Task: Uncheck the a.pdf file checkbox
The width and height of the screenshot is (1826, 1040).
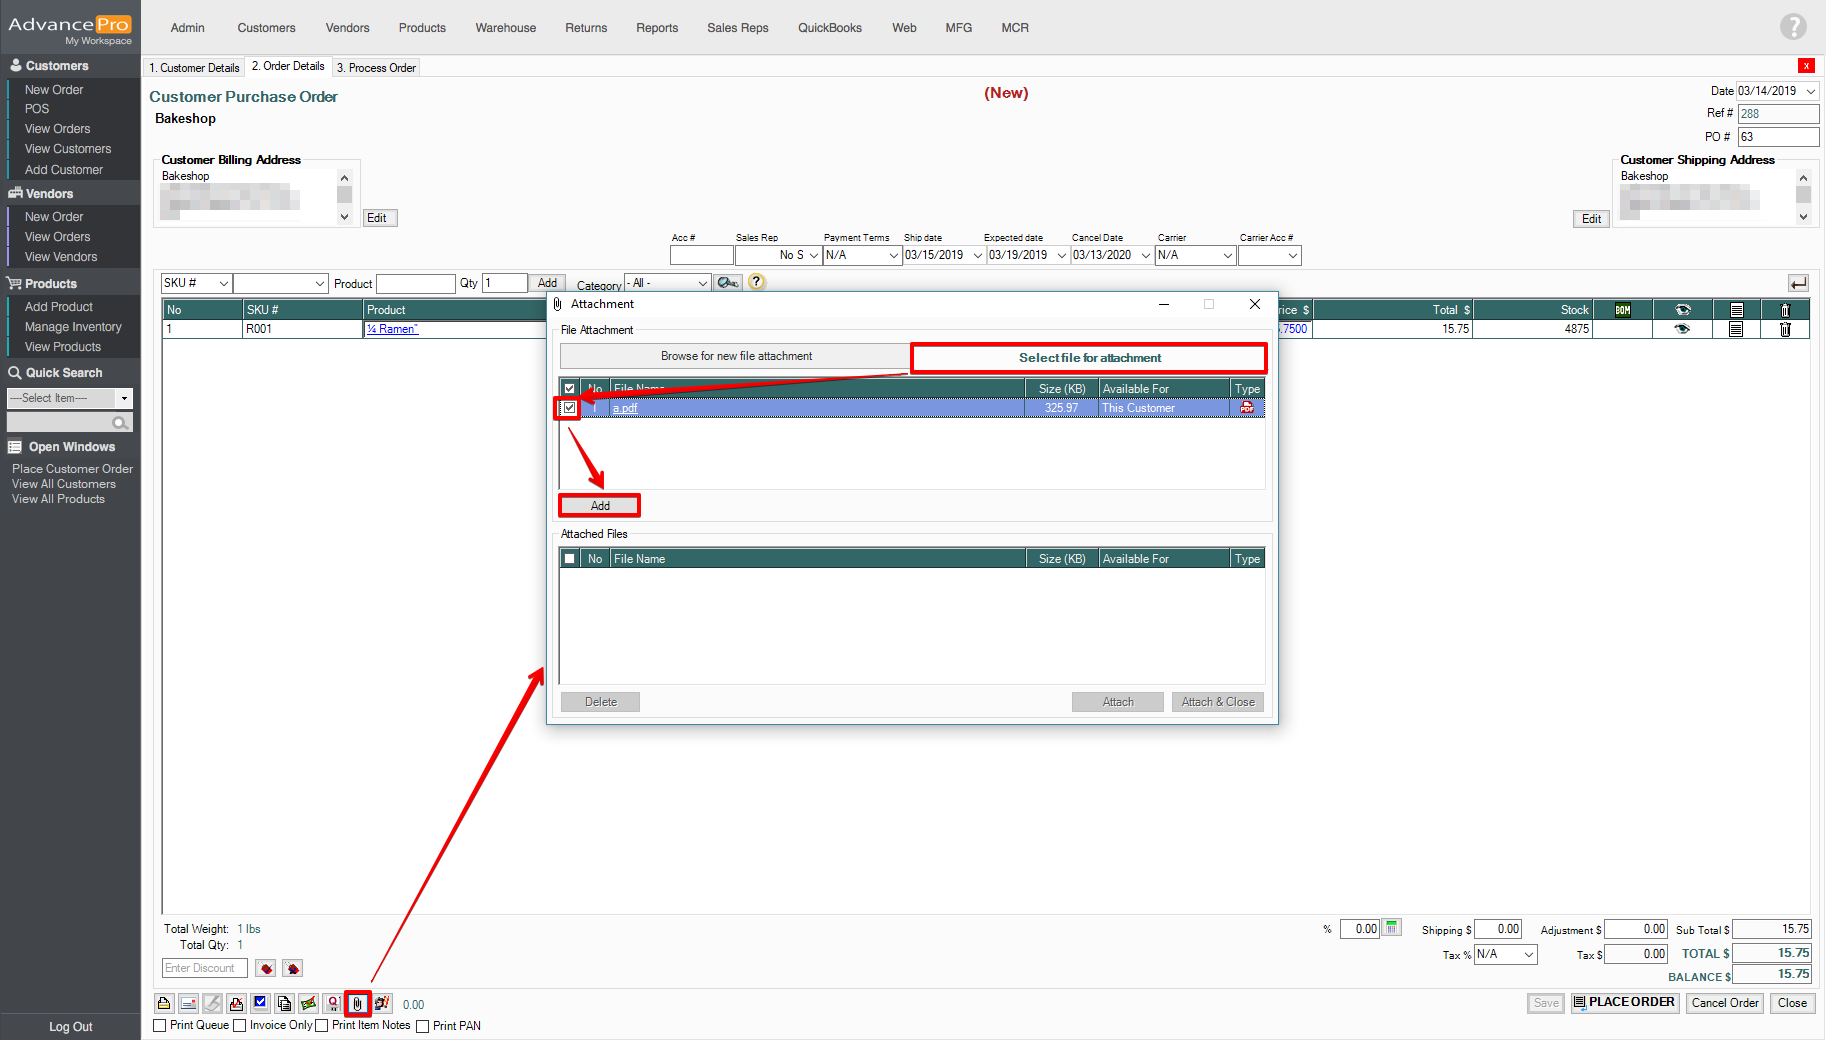Action: pyautogui.click(x=569, y=408)
